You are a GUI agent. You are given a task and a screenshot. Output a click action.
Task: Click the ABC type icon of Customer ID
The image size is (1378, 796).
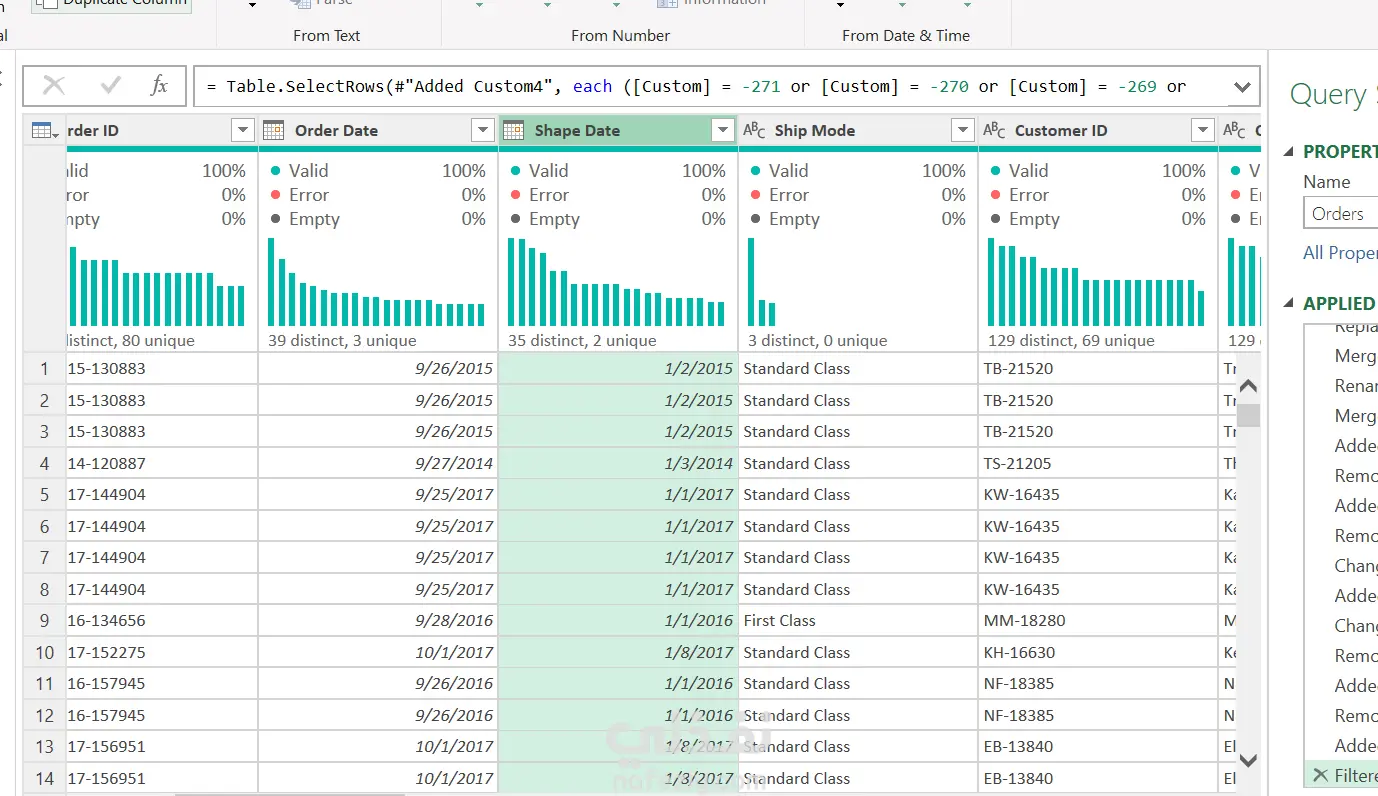tap(994, 130)
